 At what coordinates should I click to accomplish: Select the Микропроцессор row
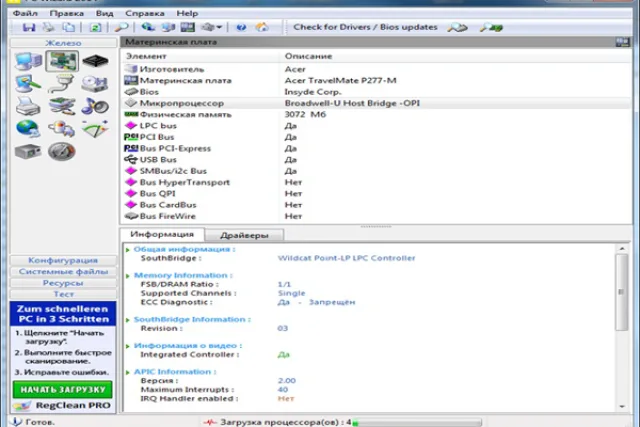click(x=376, y=103)
